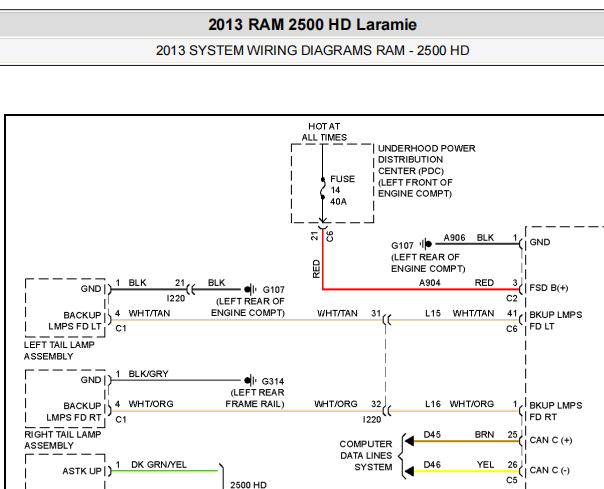The height and width of the screenshot is (489, 604).
Task: Click the 'D46' circuit label
Action: click(x=432, y=465)
